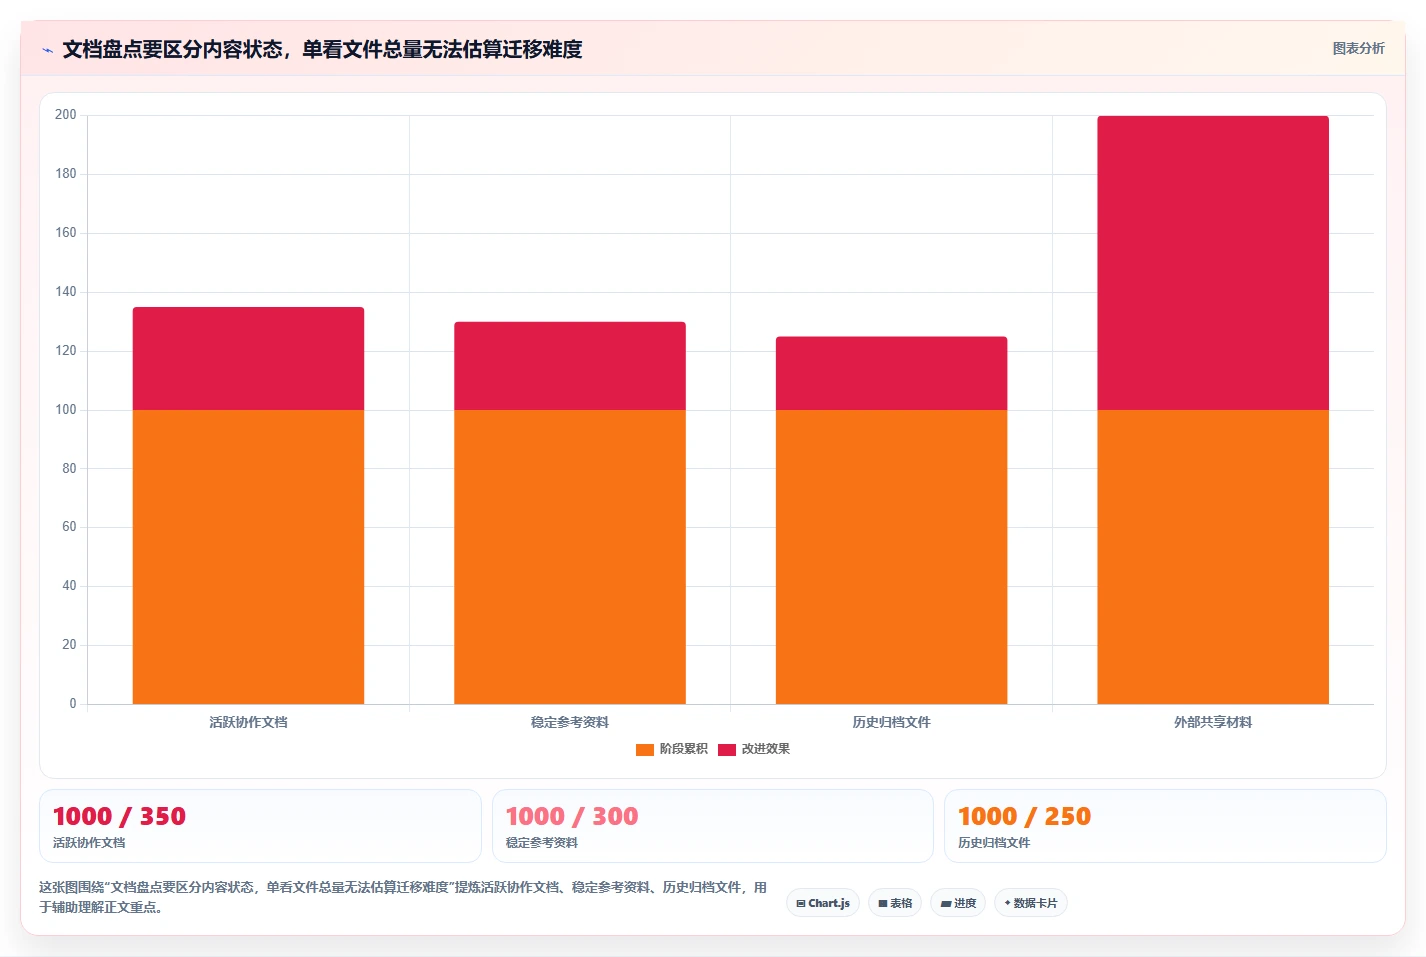The image size is (1426, 957).
Task: Click the description paragraph starting 这张图围绕
Action: [403, 897]
